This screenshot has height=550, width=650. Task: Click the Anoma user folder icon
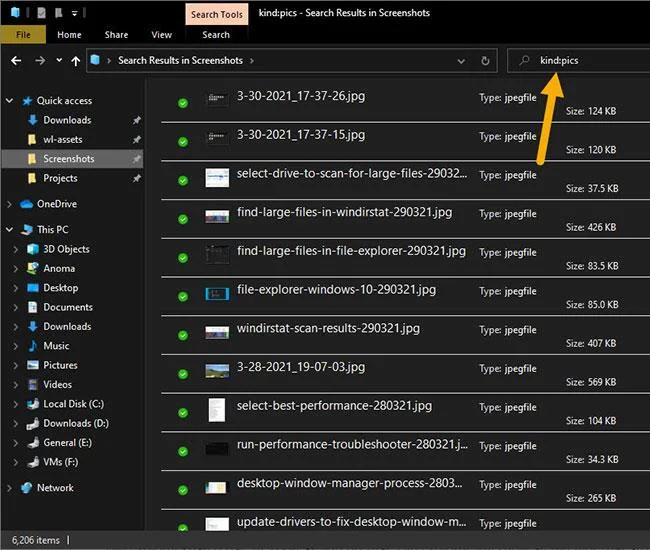(32, 268)
